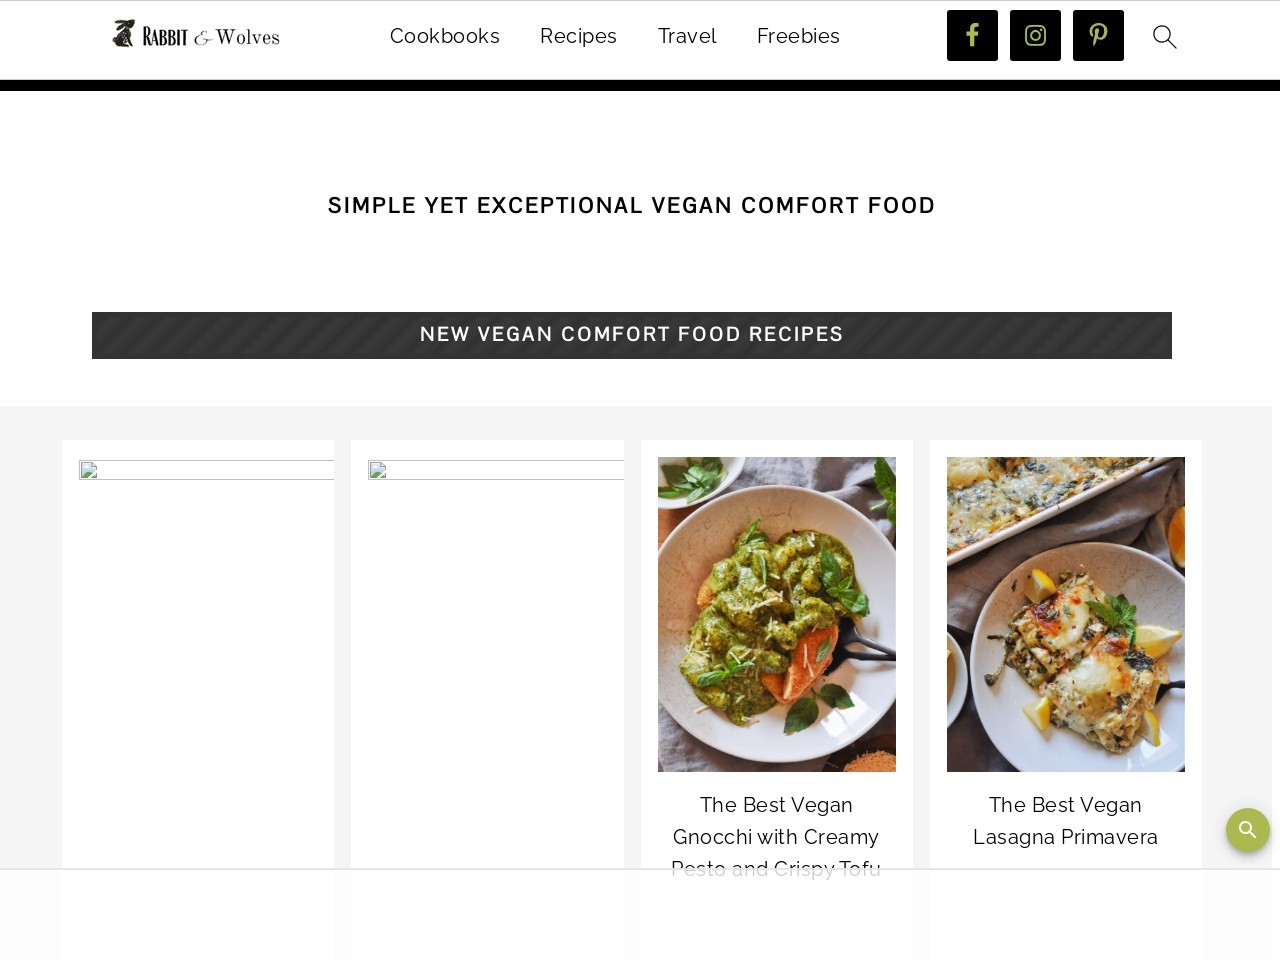This screenshot has width=1280, height=960.
Task: Click the Simple Yet Exceptional Vegan Comfort Food heading
Action: point(631,205)
